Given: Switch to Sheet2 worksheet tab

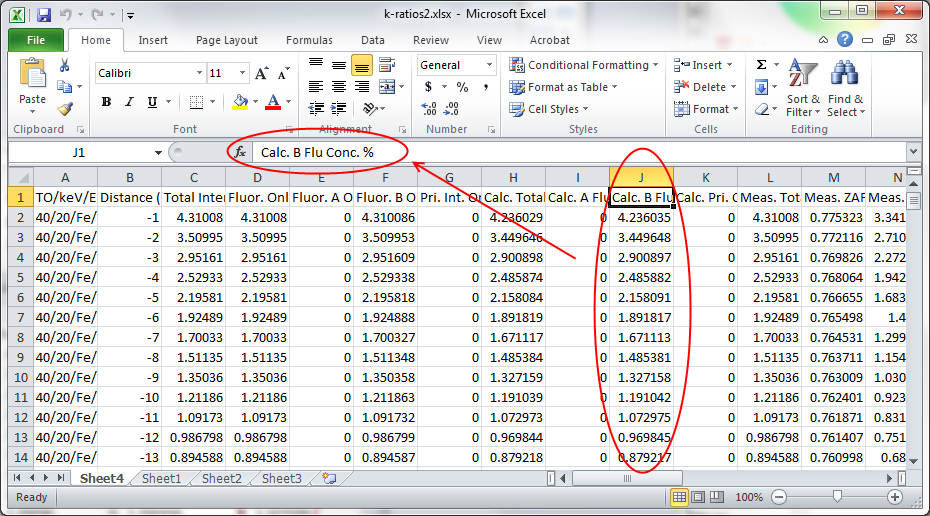Looking at the screenshot, I should (221, 479).
